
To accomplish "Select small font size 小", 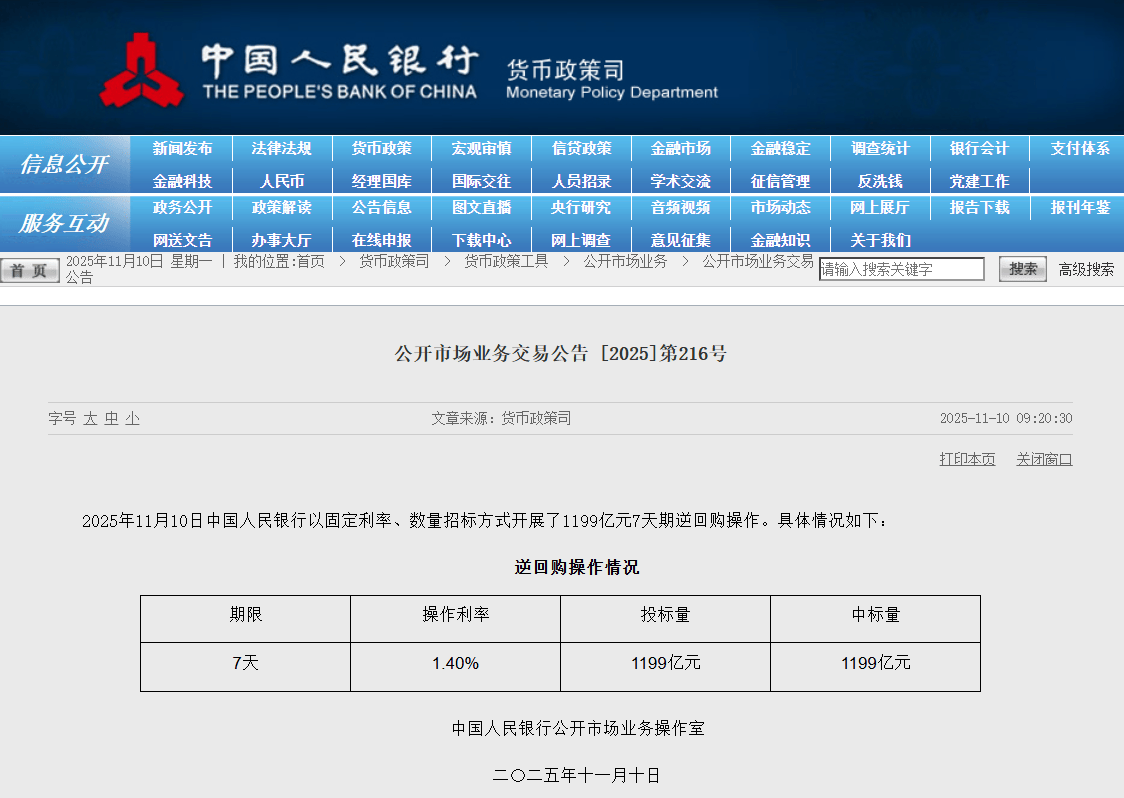I will pos(132,419).
